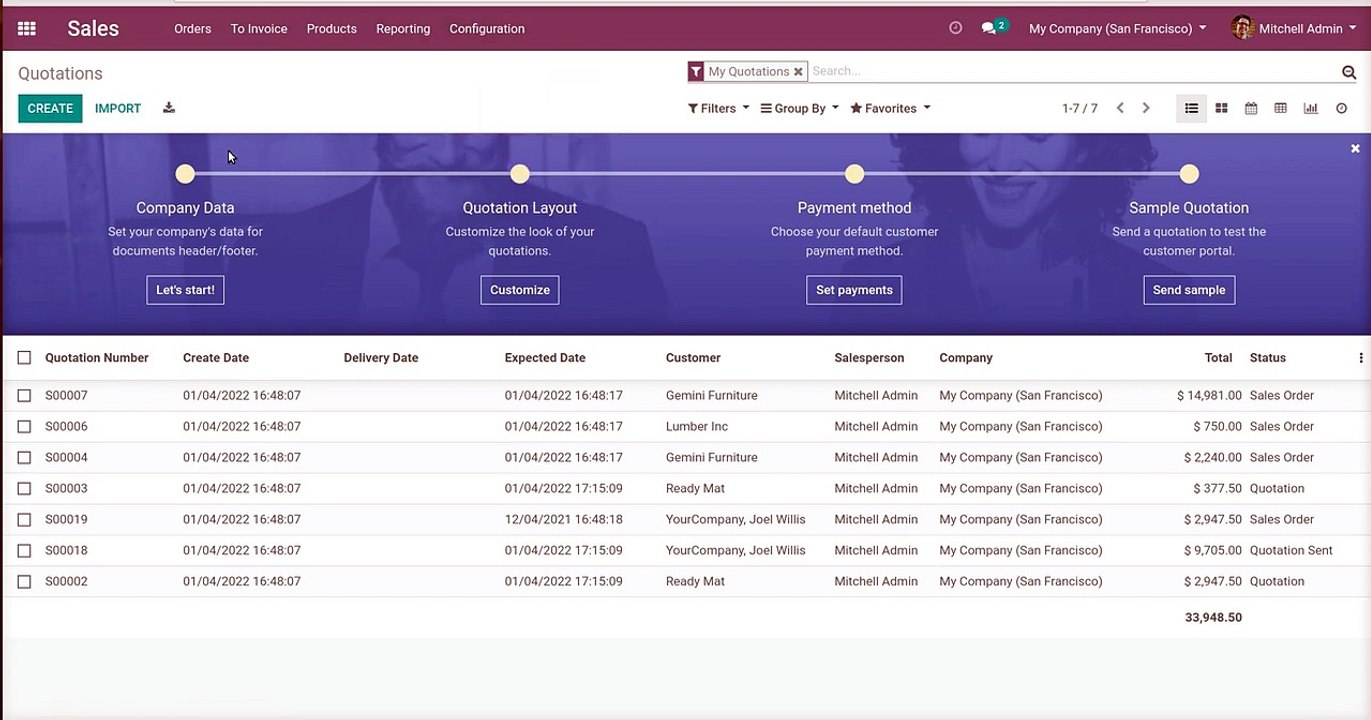The width and height of the screenshot is (1371, 720).
Task: Go to previous page arrow
Action: [1120, 108]
